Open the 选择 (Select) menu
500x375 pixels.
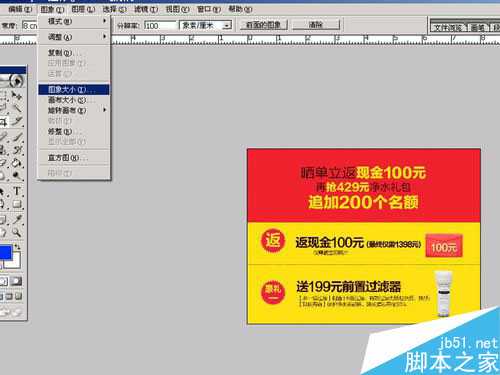coord(114,9)
